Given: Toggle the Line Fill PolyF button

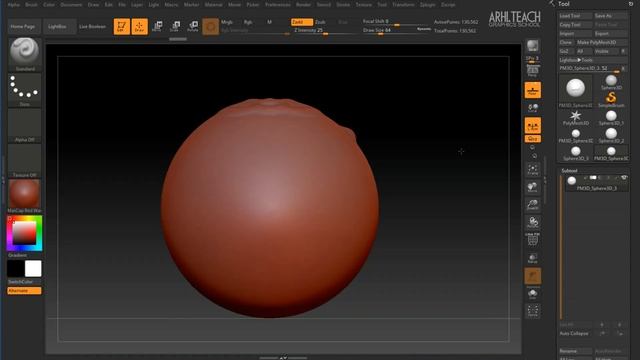Looking at the screenshot, I should [x=533, y=240].
